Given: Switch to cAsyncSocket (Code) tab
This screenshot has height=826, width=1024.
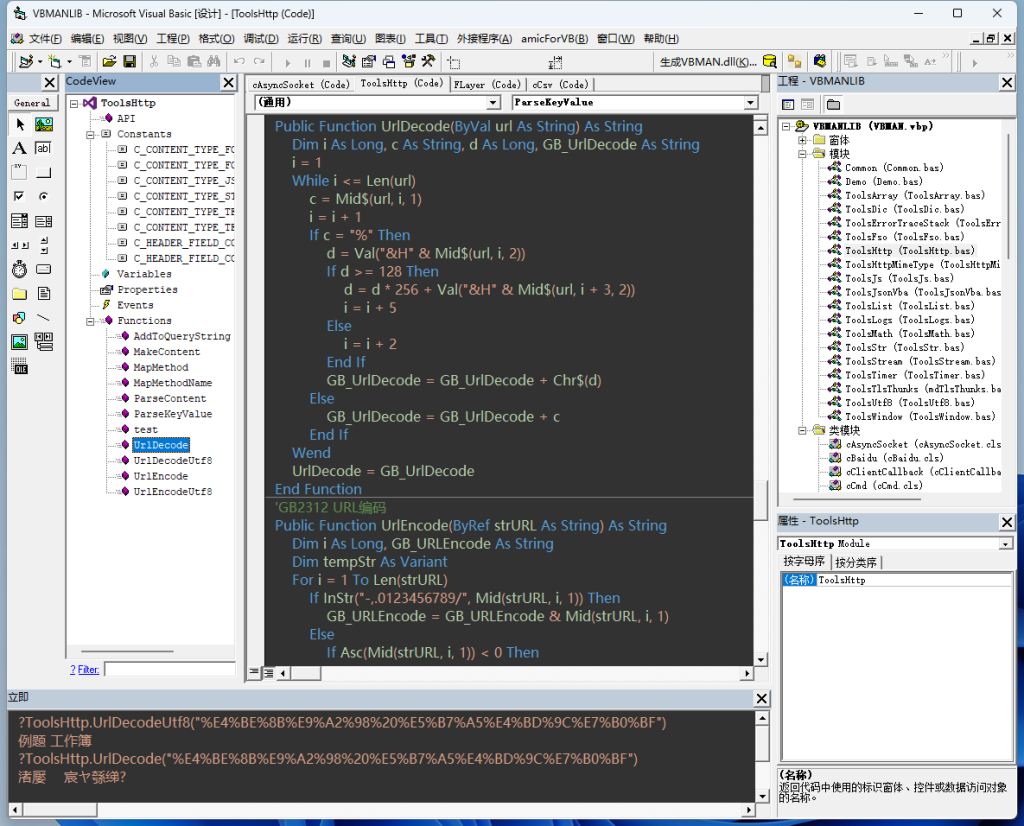Looking at the screenshot, I should click(x=301, y=84).
